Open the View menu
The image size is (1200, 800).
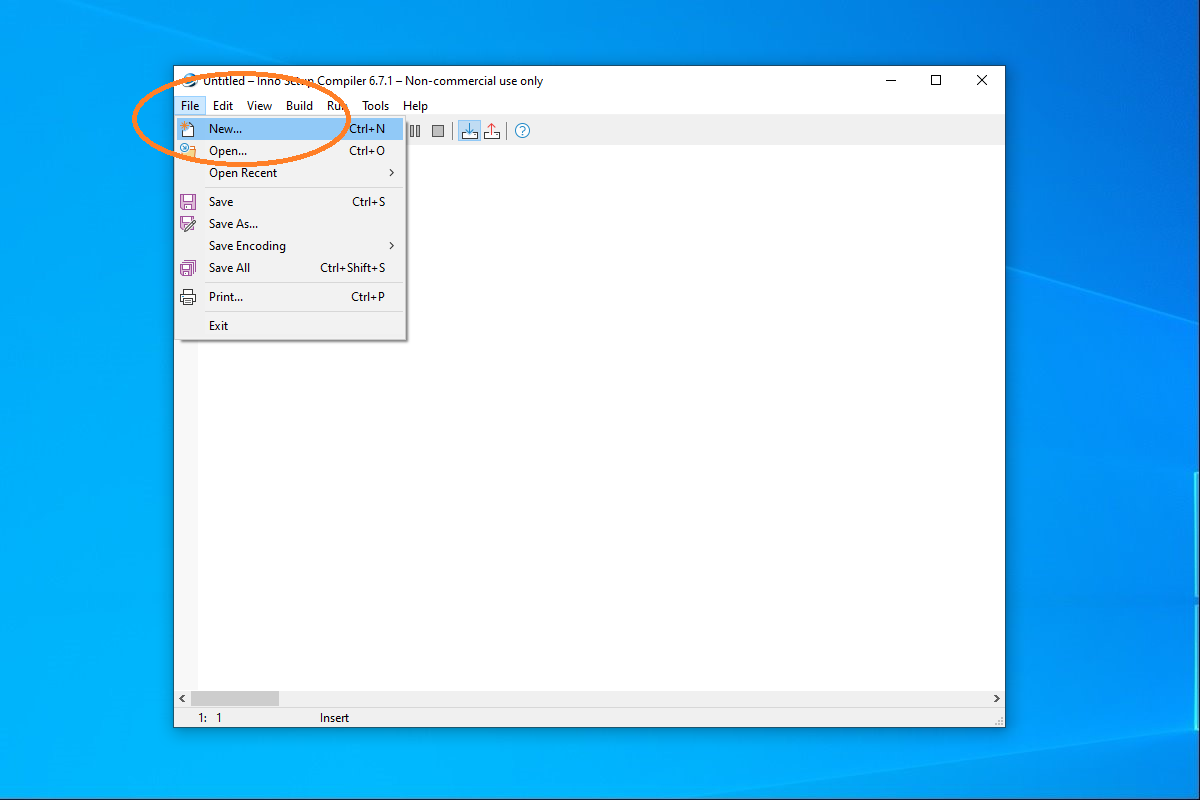[259, 106]
